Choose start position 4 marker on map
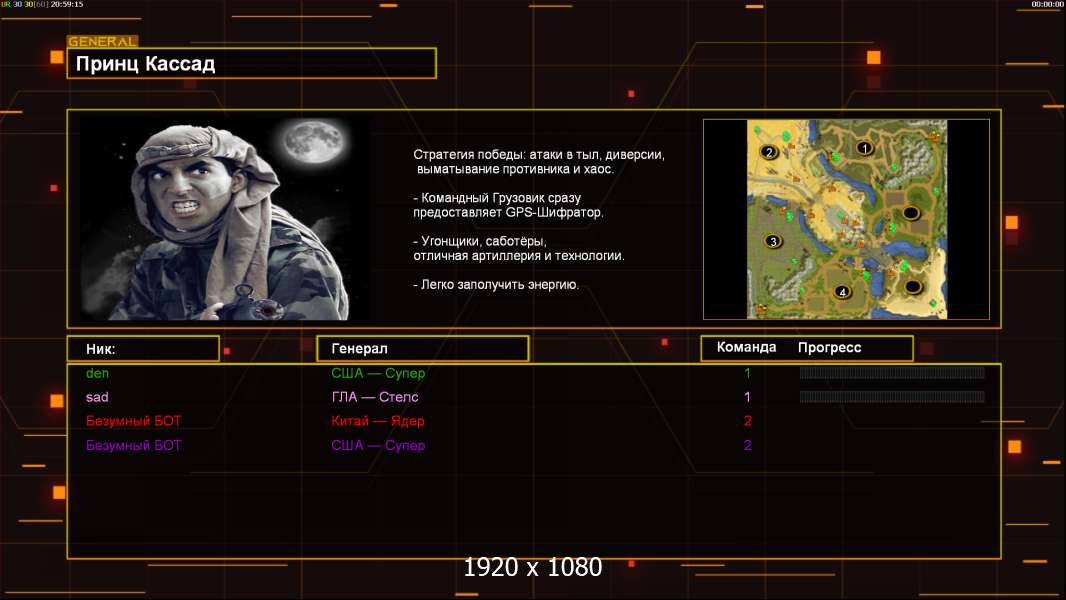 click(x=842, y=292)
